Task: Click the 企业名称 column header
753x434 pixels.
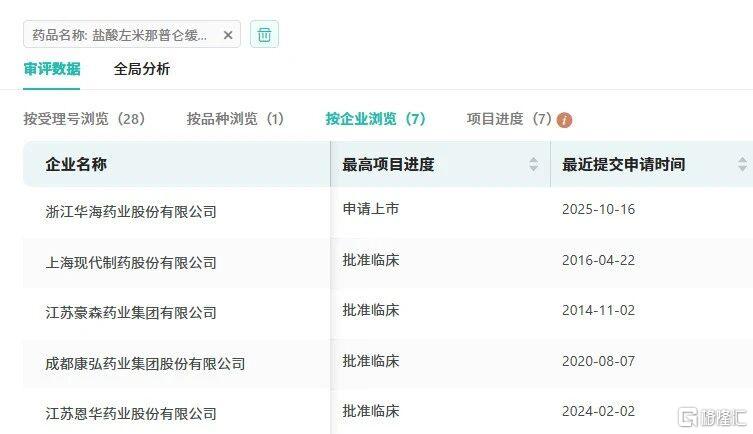Action: tap(76, 164)
